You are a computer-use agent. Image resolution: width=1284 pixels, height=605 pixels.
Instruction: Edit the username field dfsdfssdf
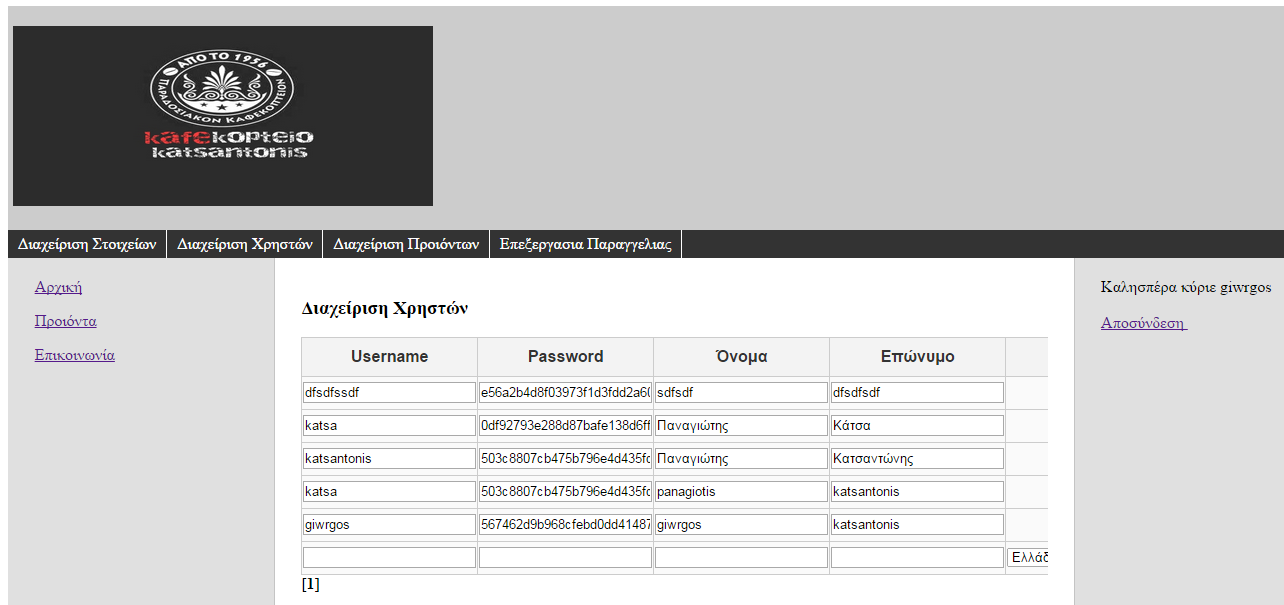pos(389,393)
